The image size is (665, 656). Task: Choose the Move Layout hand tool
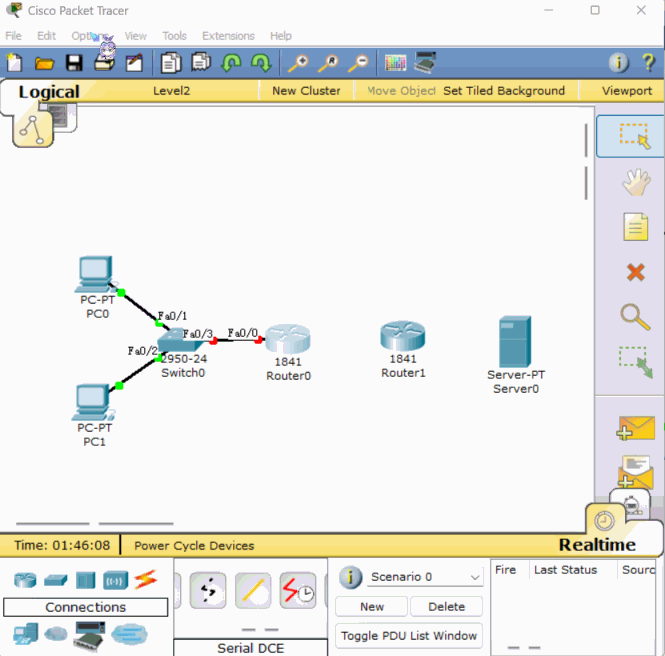click(x=636, y=182)
